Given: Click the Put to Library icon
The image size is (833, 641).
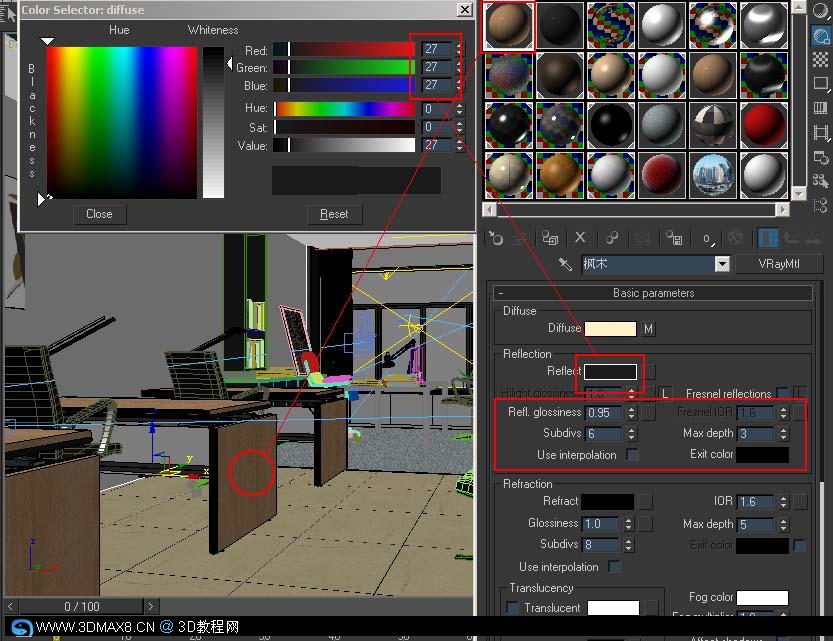Looking at the screenshot, I should (x=674, y=238).
